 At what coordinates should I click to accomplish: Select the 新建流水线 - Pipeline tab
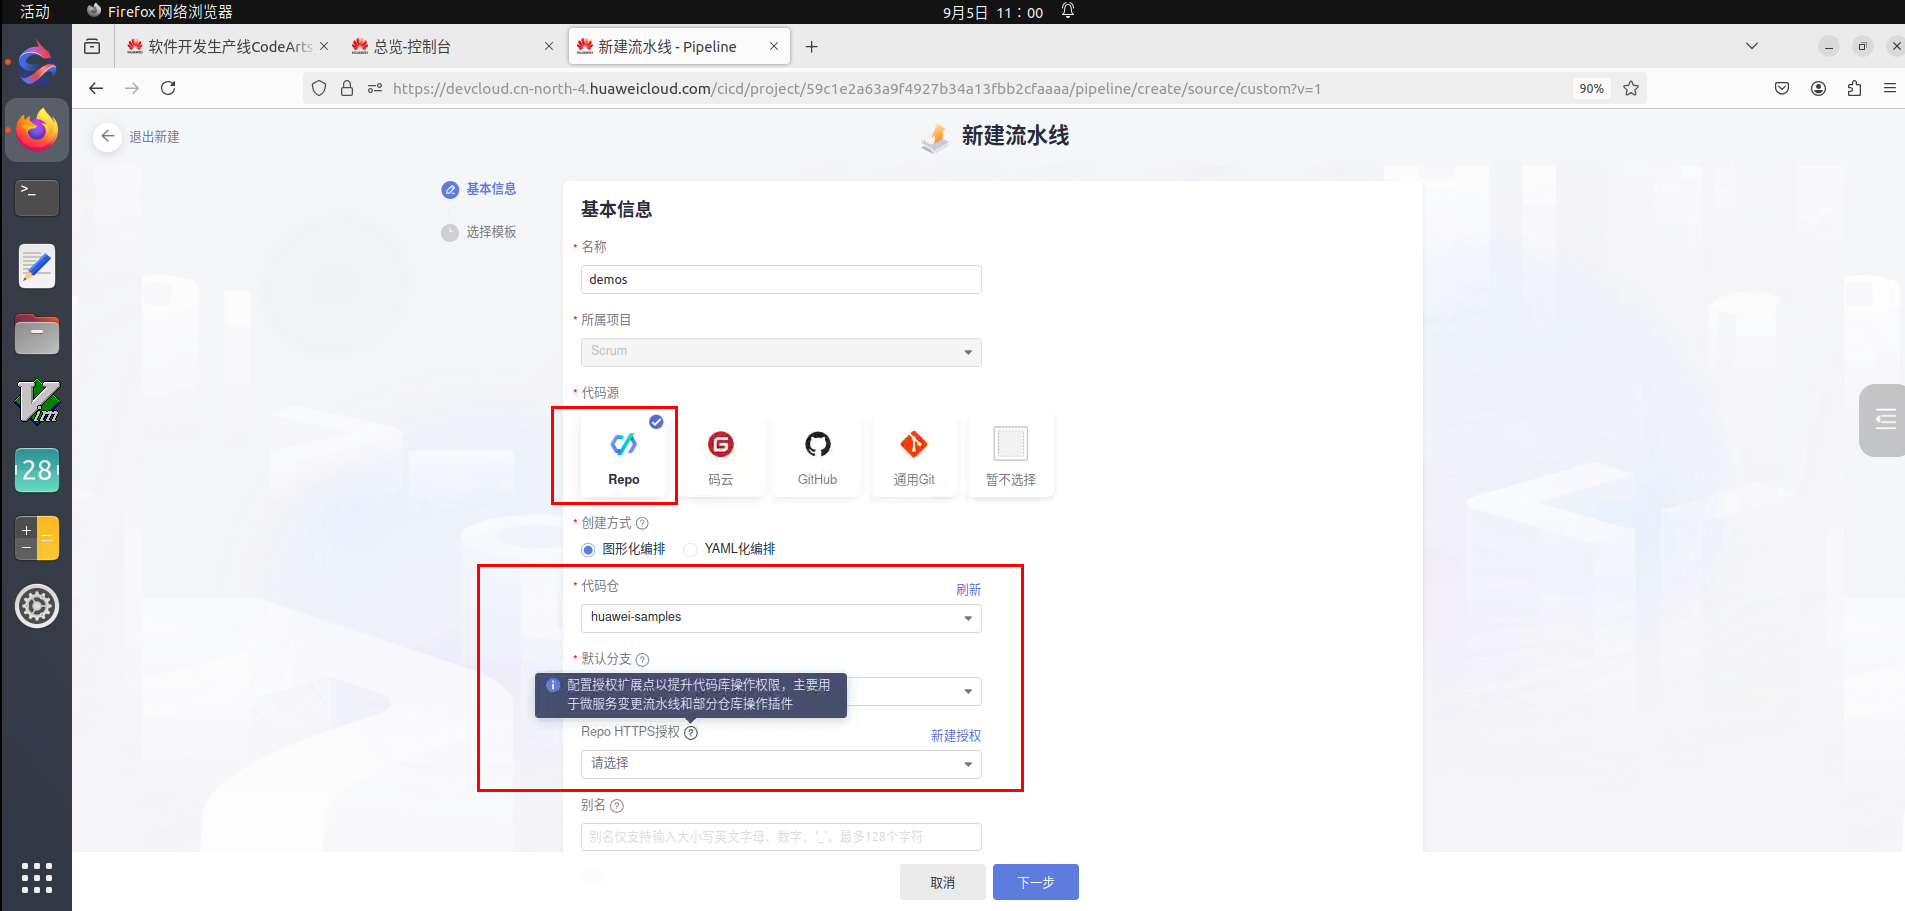(x=679, y=47)
